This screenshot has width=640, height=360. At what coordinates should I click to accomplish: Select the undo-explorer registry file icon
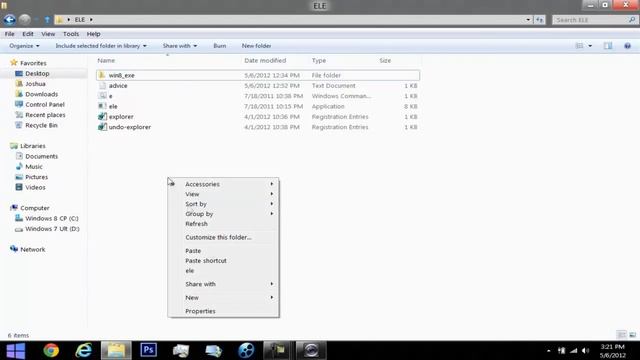102,127
